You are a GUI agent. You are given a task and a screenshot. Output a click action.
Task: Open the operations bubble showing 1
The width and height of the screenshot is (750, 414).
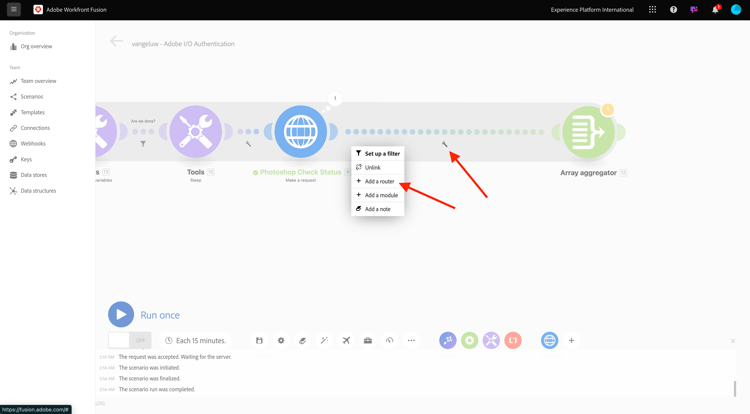click(335, 98)
